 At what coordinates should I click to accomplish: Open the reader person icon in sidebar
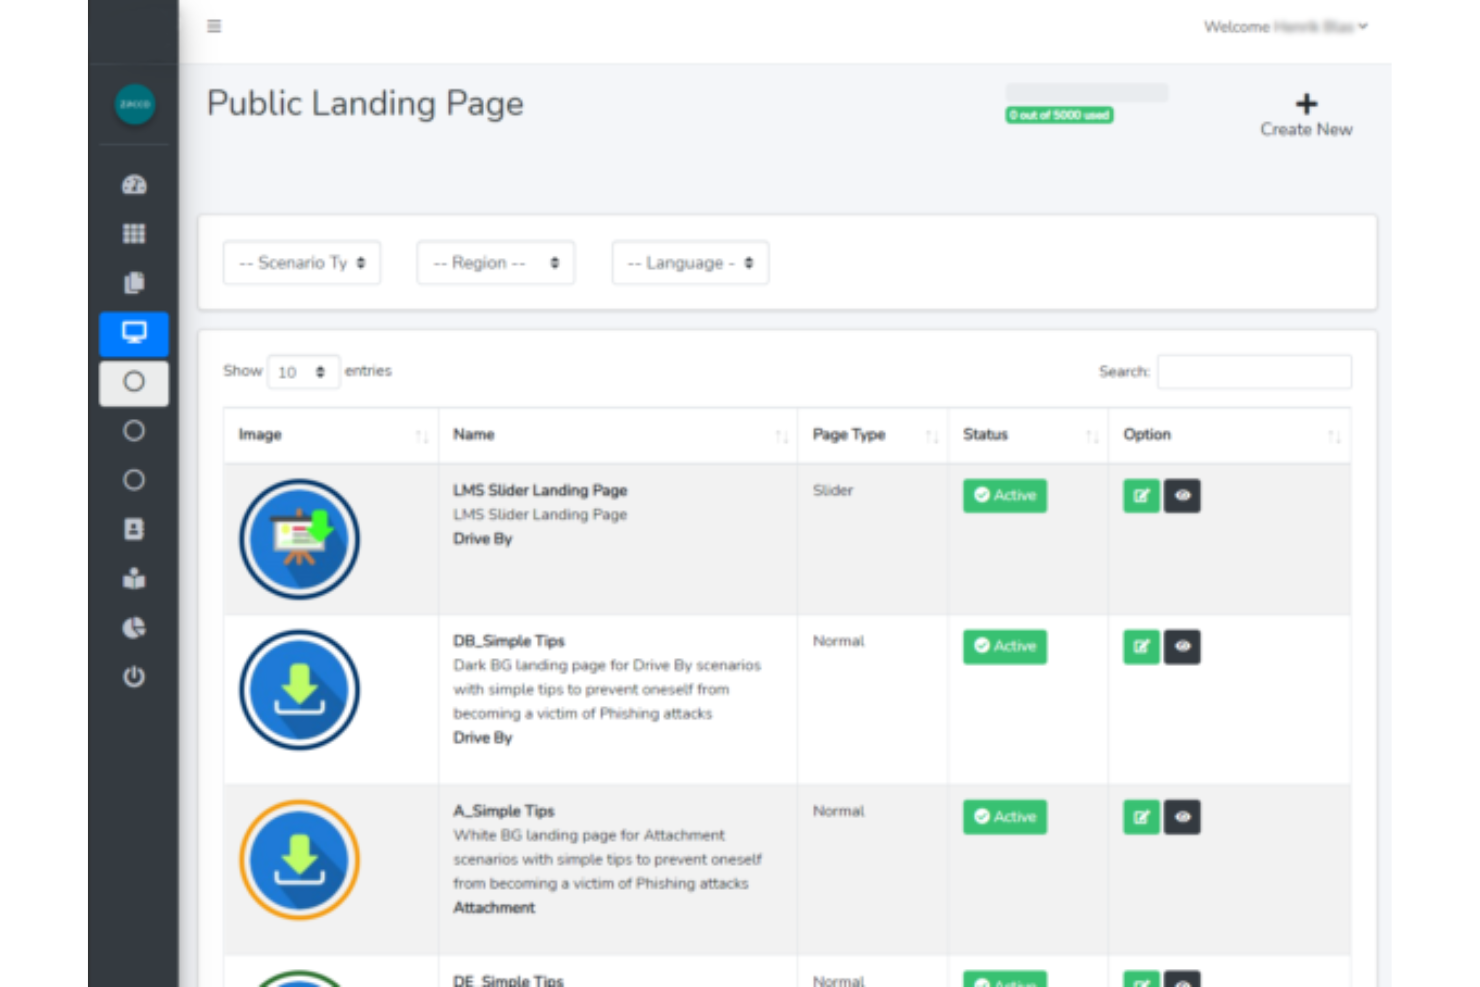[x=134, y=578]
